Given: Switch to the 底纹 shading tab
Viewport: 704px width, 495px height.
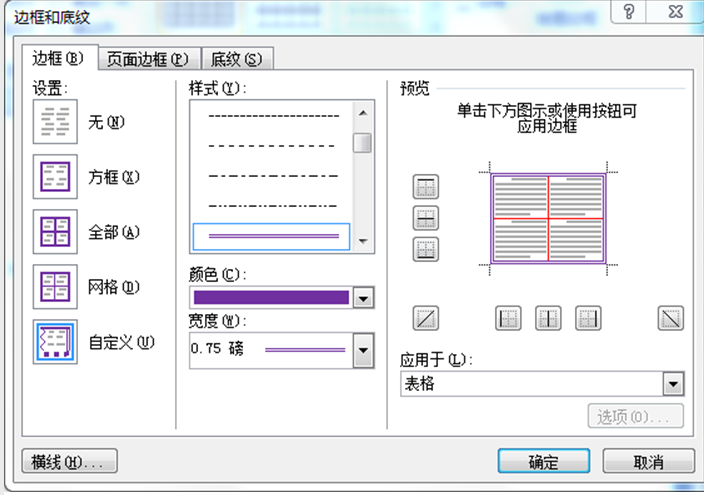Looking at the screenshot, I should 237,59.
